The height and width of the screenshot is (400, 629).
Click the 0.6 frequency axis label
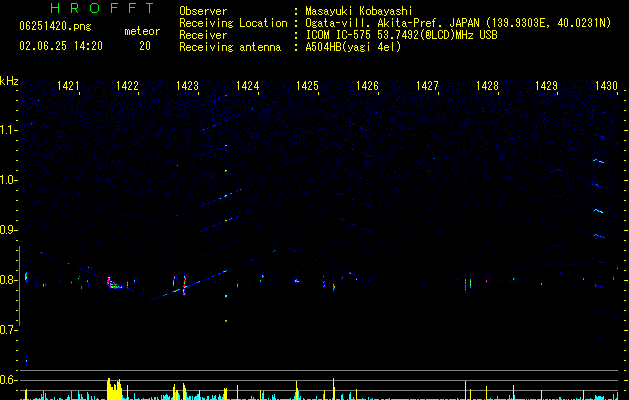click(8, 380)
